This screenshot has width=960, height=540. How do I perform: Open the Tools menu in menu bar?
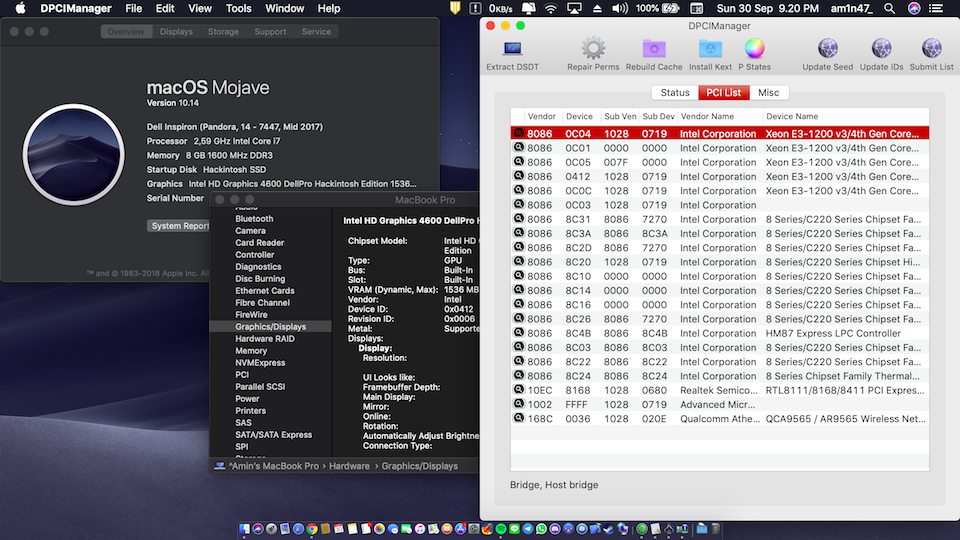pos(239,9)
